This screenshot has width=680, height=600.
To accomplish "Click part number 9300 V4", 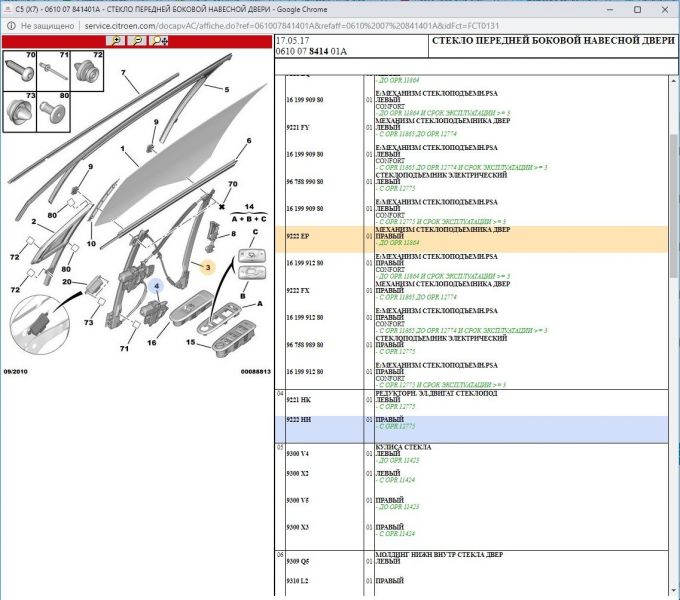I will pyautogui.click(x=298, y=453).
